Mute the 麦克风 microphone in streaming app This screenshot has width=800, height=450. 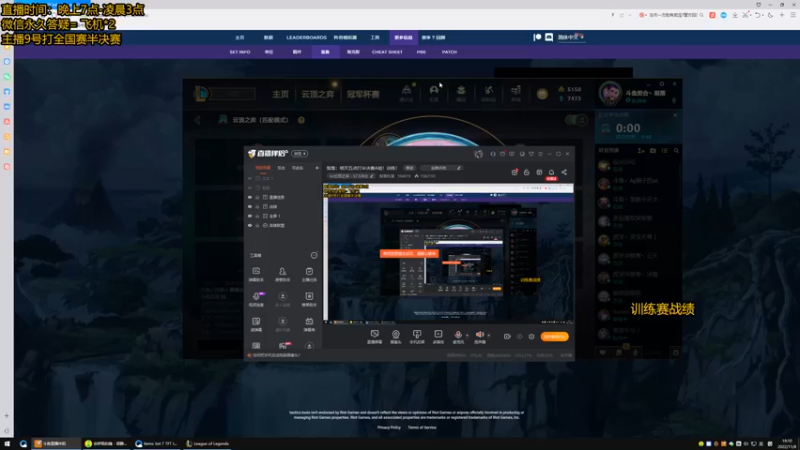tap(458, 336)
